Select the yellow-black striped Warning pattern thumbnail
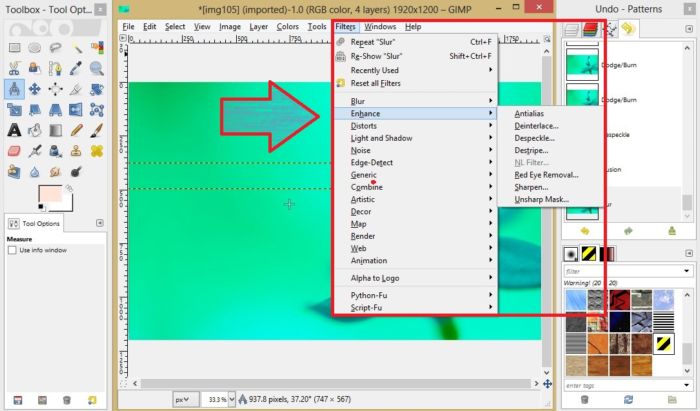 coord(663,342)
